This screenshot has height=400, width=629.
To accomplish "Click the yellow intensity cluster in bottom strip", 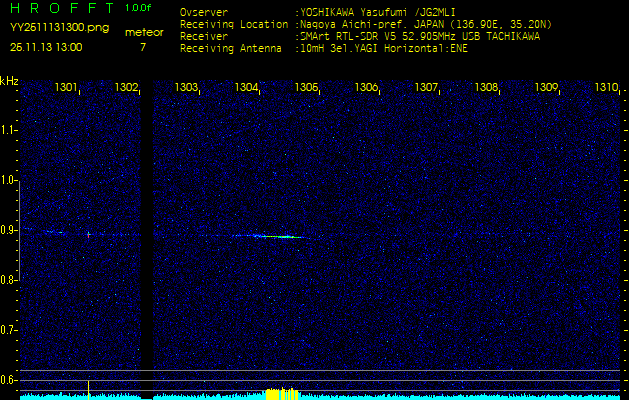I will [x=281, y=394].
